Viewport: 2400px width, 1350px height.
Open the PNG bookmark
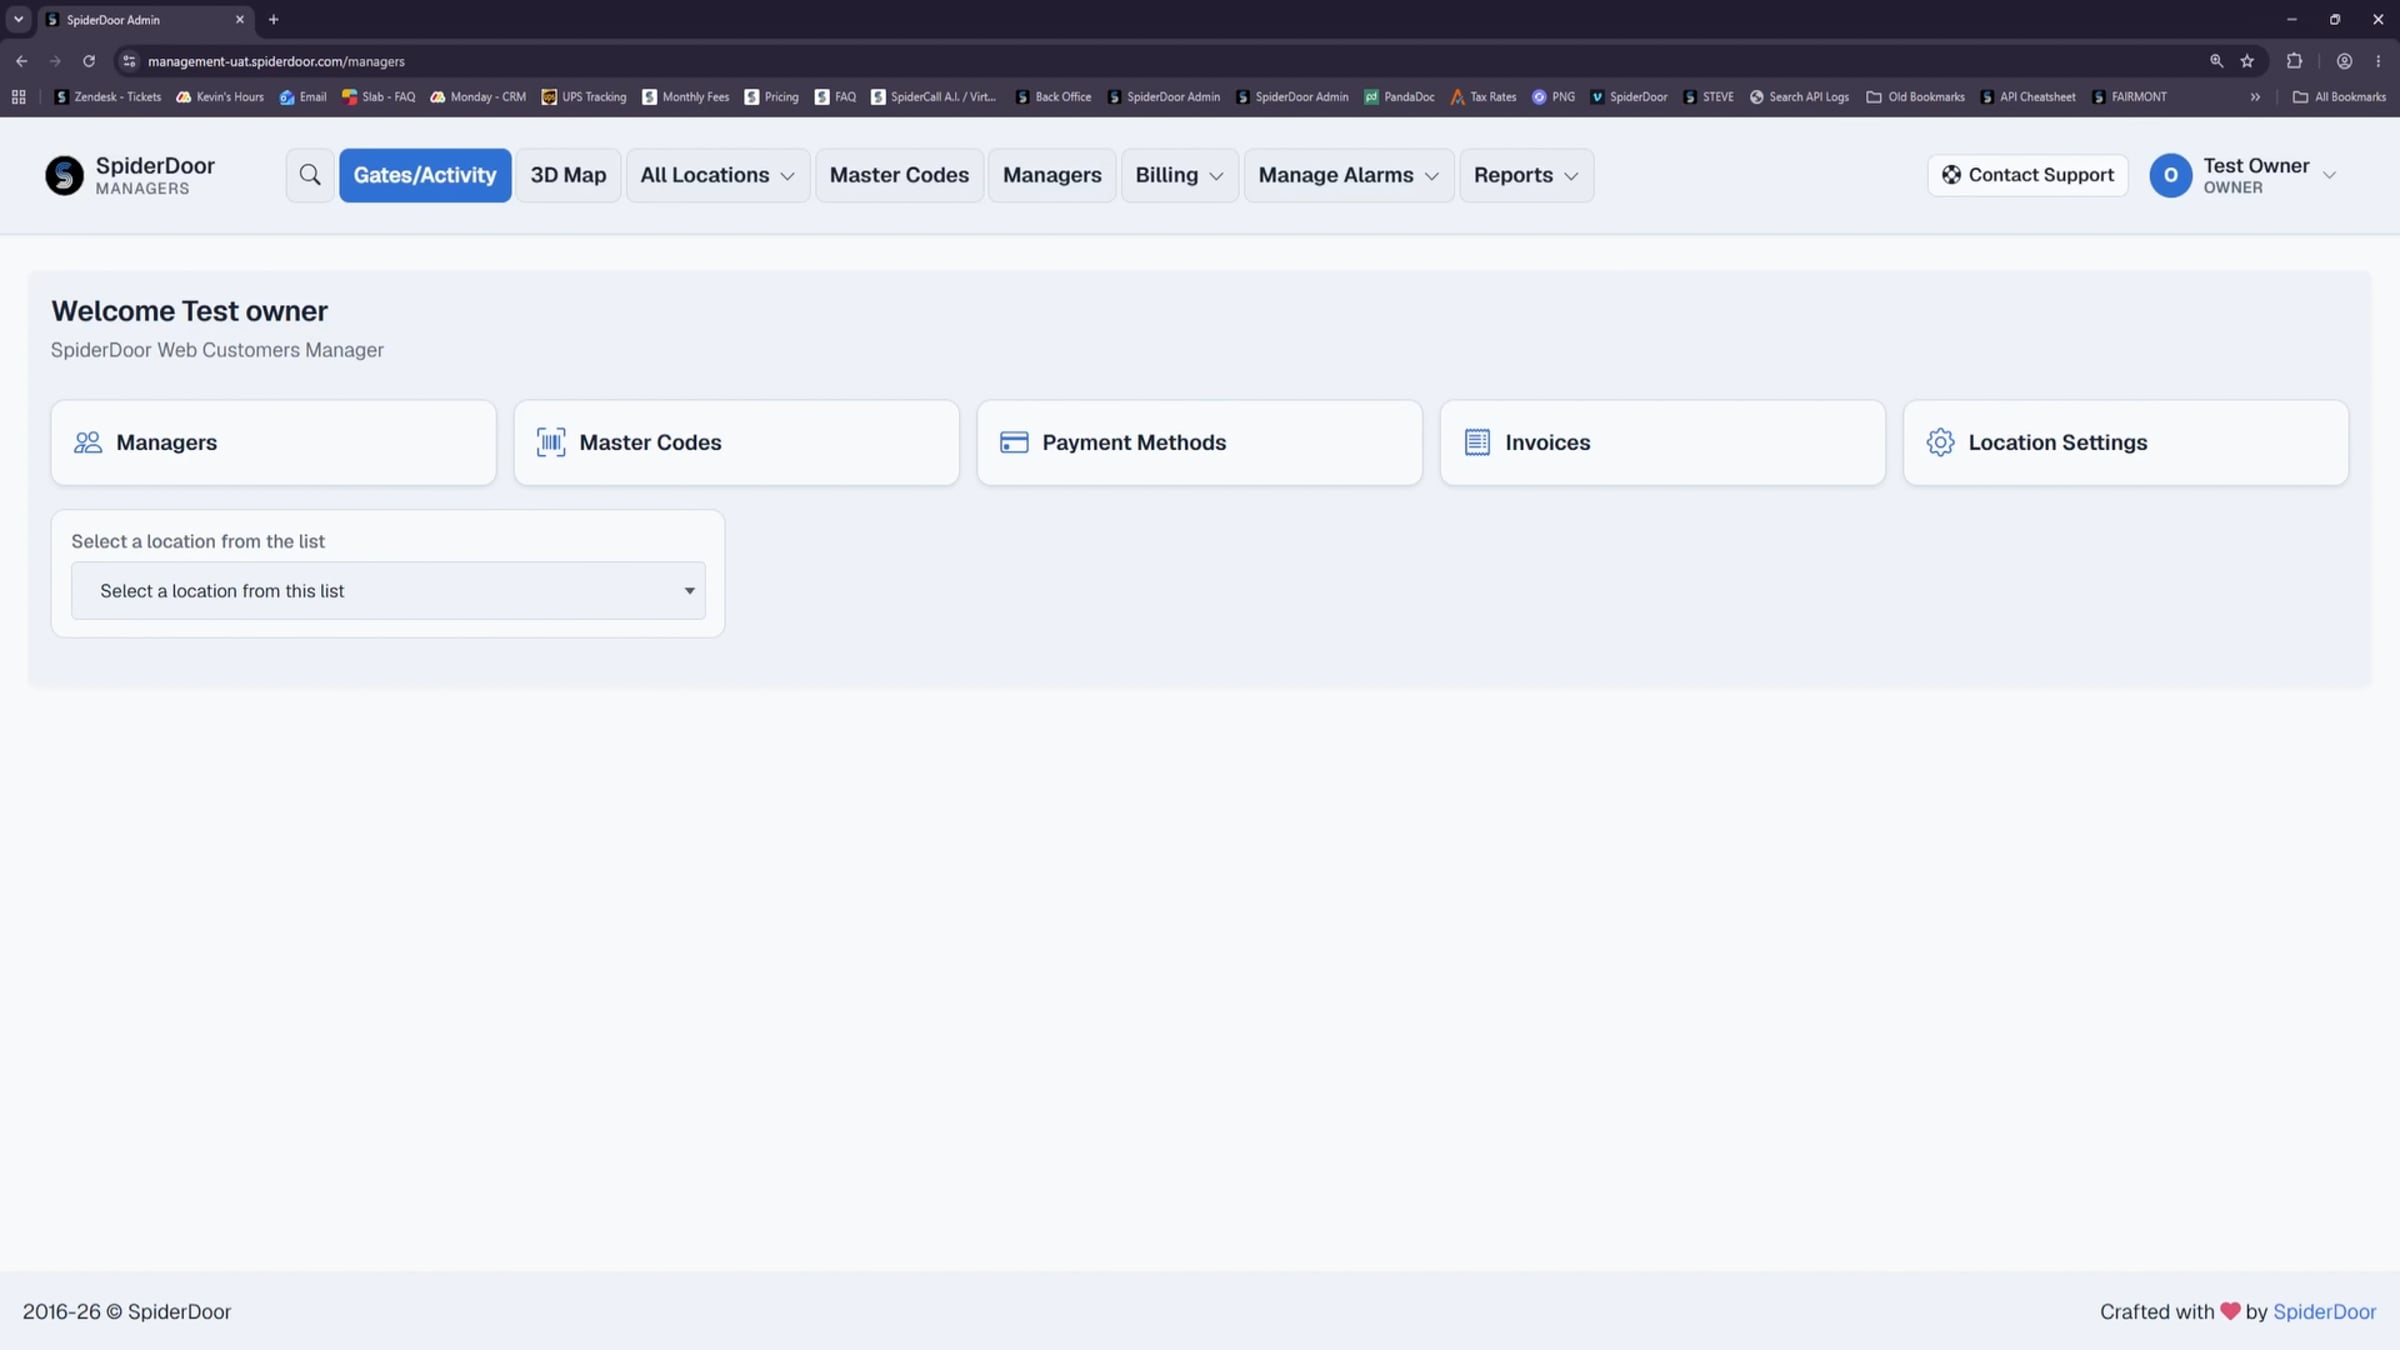[x=1553, y=97]
